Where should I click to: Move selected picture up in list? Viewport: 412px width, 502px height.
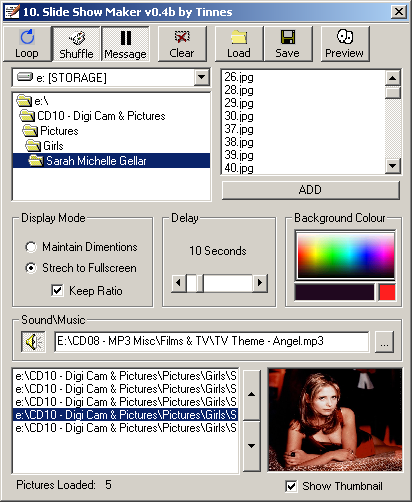[x=252, y=395]
